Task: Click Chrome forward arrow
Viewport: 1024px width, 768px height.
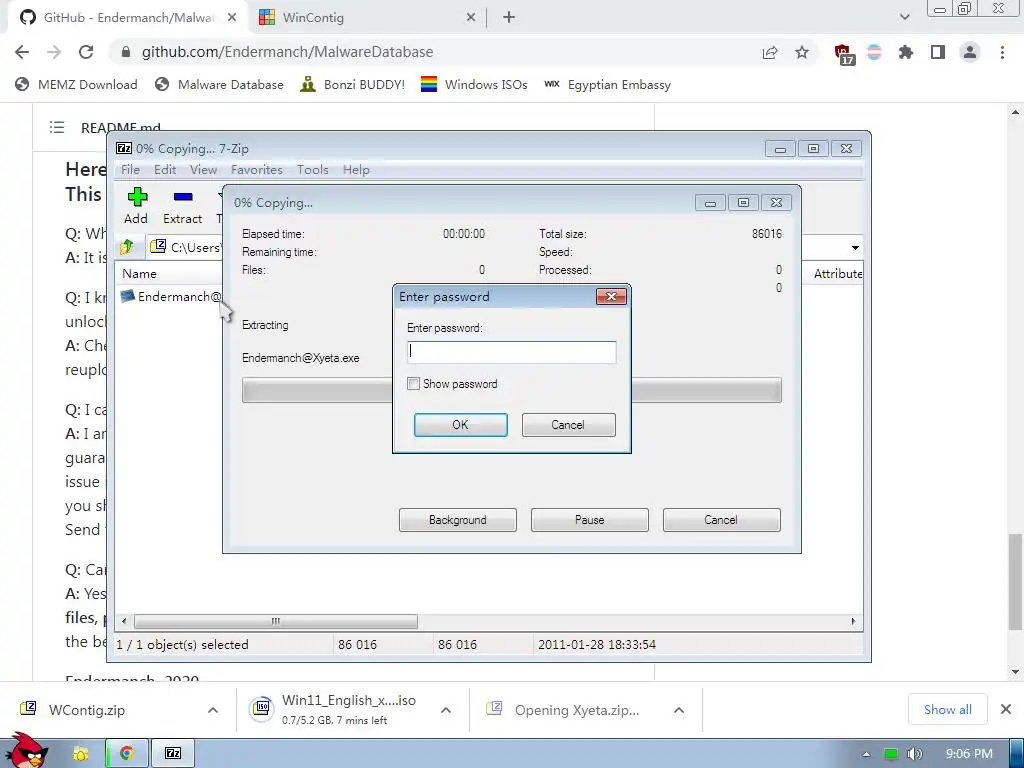Action: click(54, 52)
